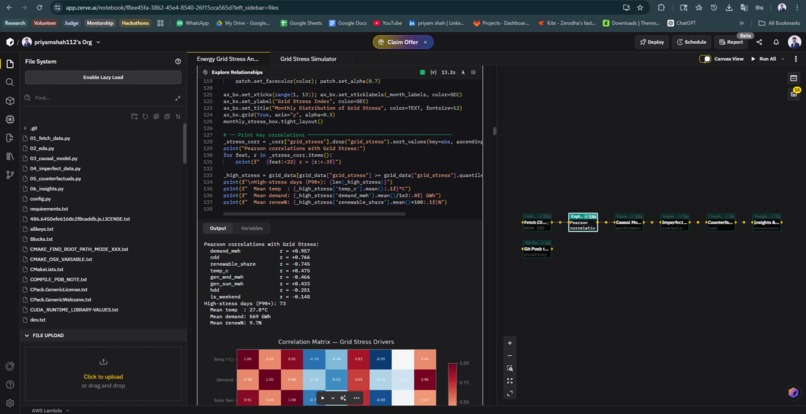Click the expand icon beside Find field
The image size is (806, 414).
(178, 98)
